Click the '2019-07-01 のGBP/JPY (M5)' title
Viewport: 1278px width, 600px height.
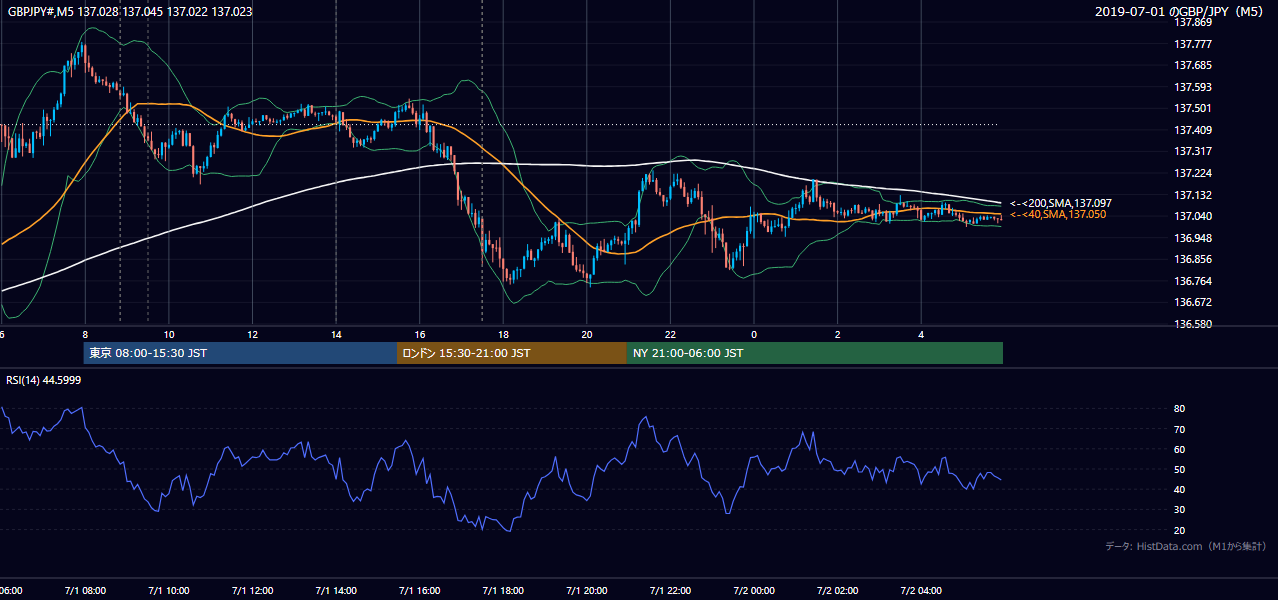click(x=1181, y=11)
